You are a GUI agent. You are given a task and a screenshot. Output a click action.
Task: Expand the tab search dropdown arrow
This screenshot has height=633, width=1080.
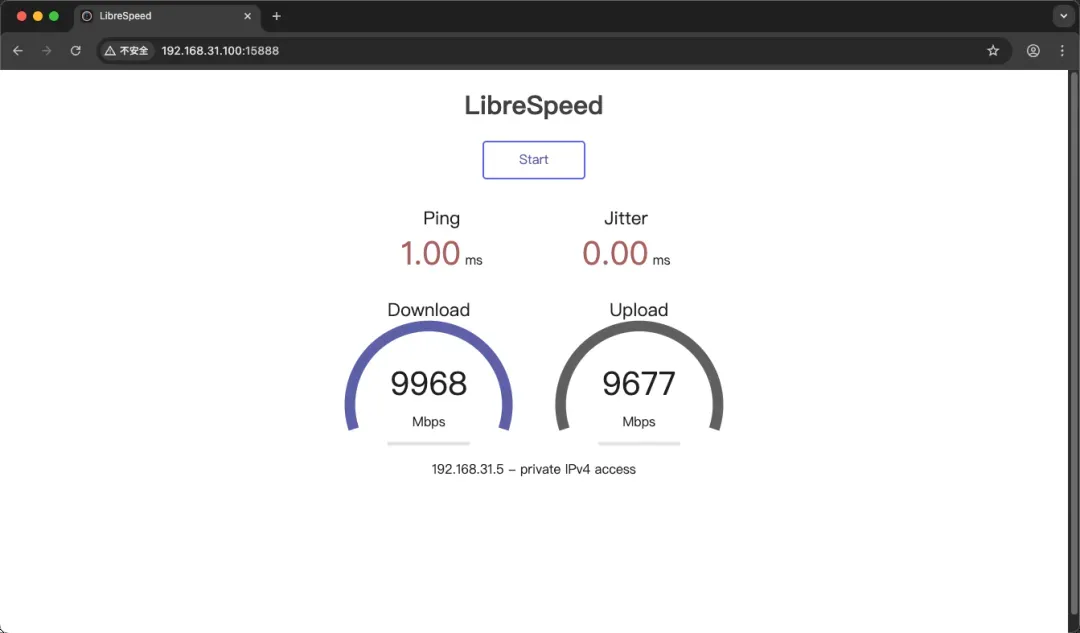1063,16
